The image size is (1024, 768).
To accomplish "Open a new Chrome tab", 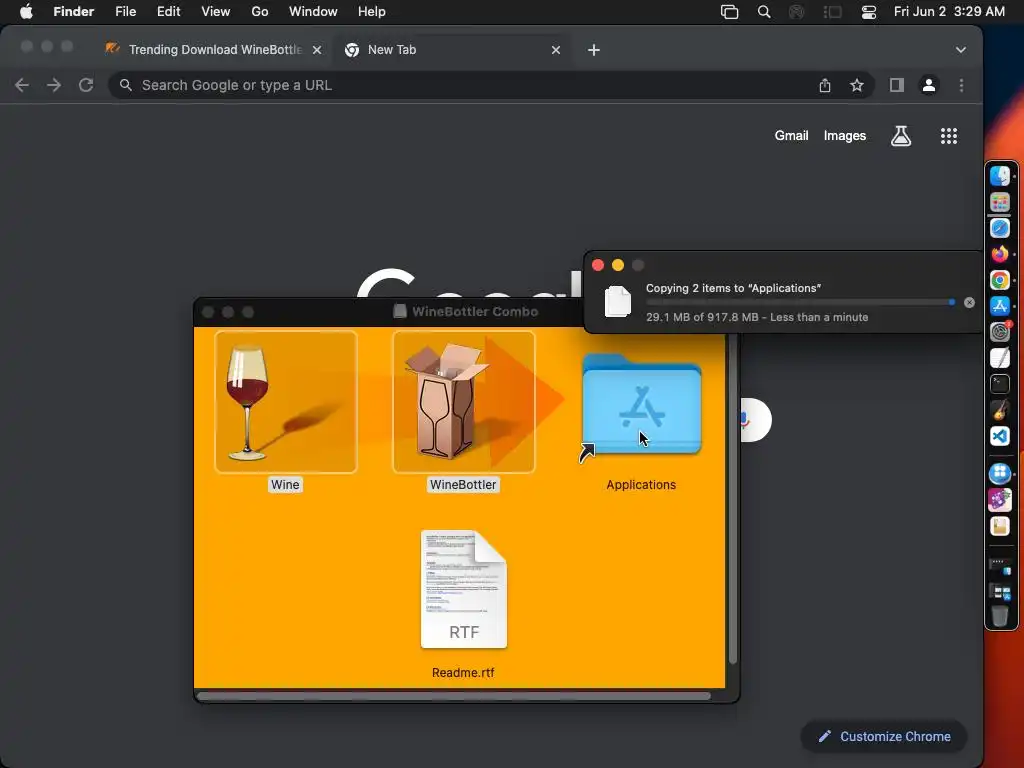I will click(594, 50).
